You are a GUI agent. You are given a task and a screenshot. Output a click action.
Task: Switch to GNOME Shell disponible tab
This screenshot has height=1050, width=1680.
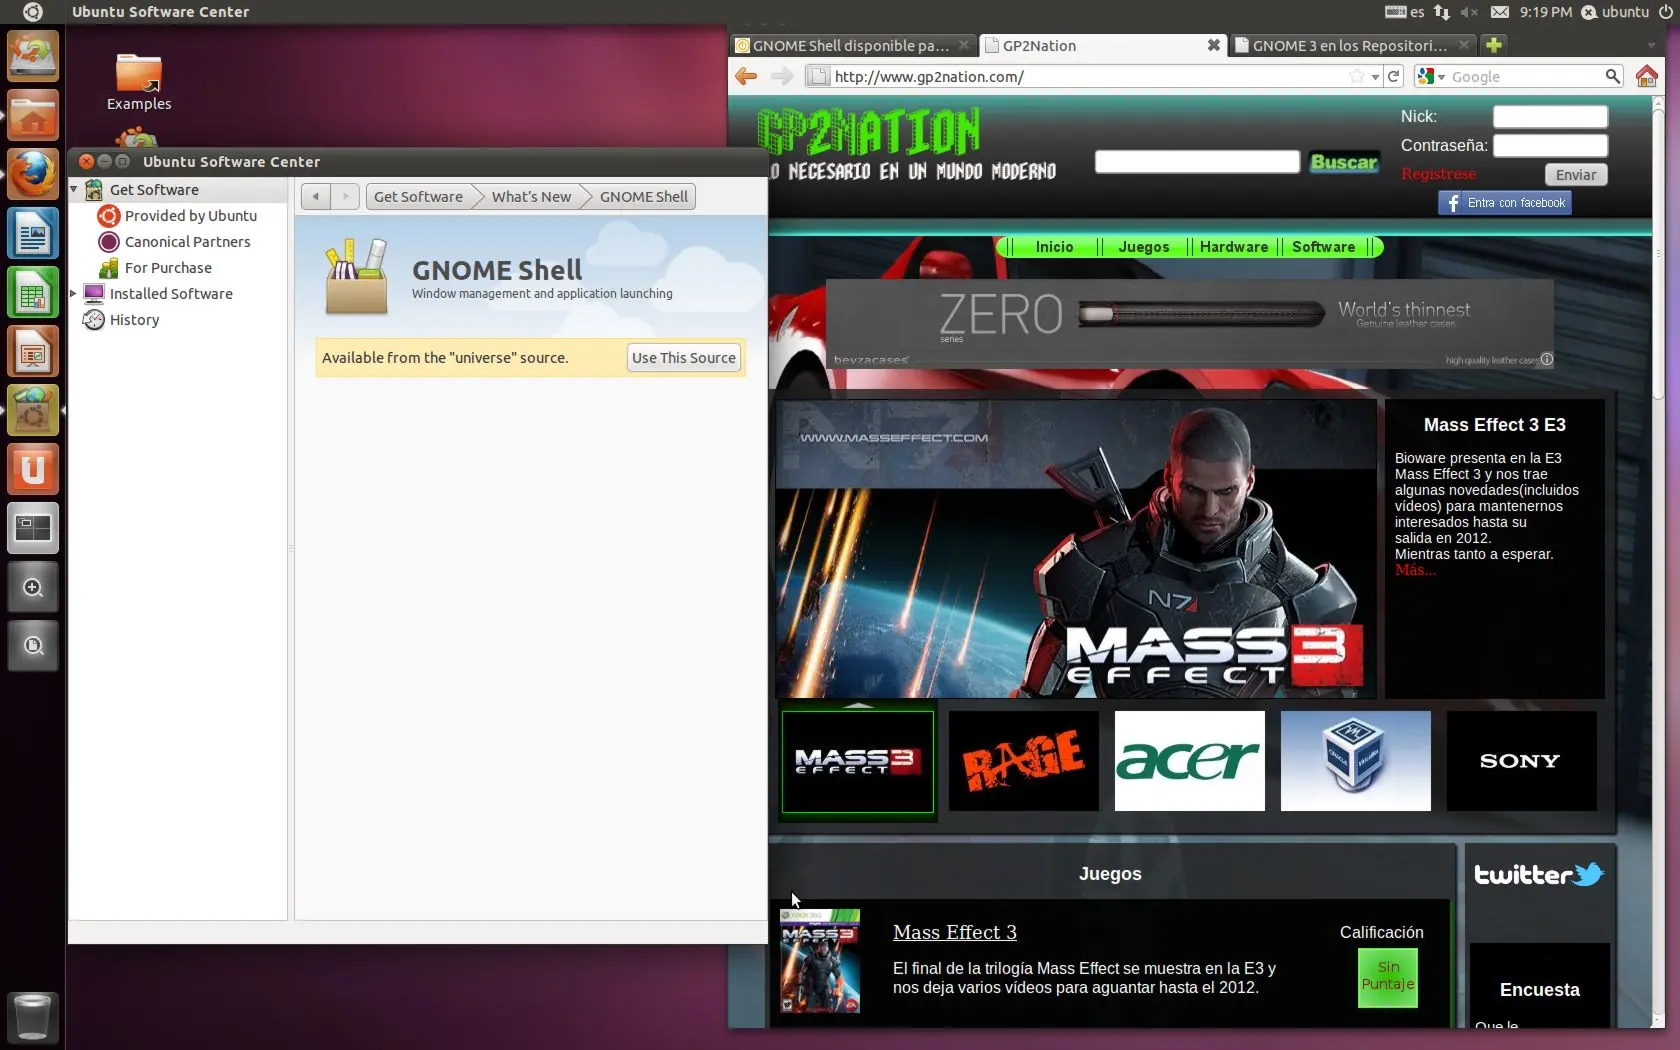coord(851,45)
